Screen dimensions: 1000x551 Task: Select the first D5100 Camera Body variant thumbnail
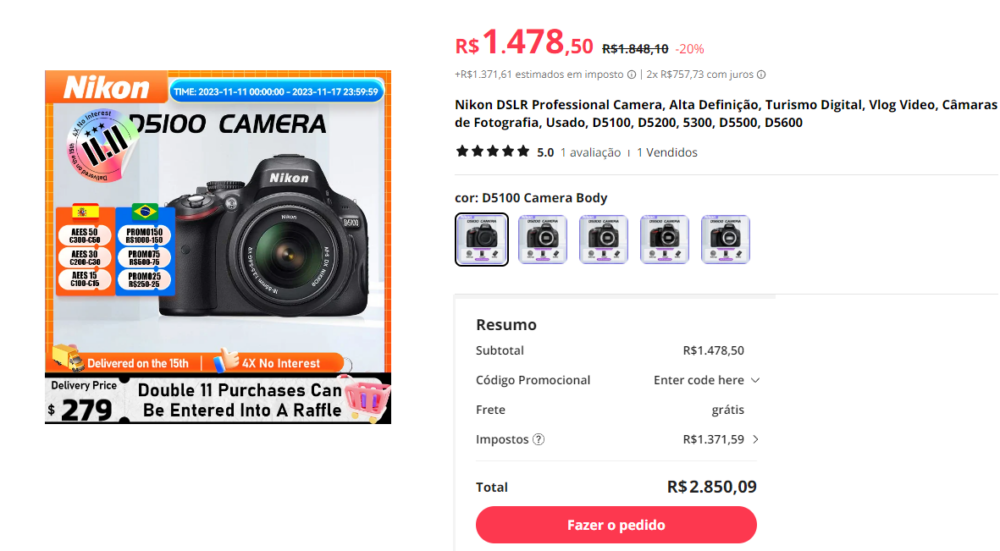pyautogui.click(x=481, y=239)
